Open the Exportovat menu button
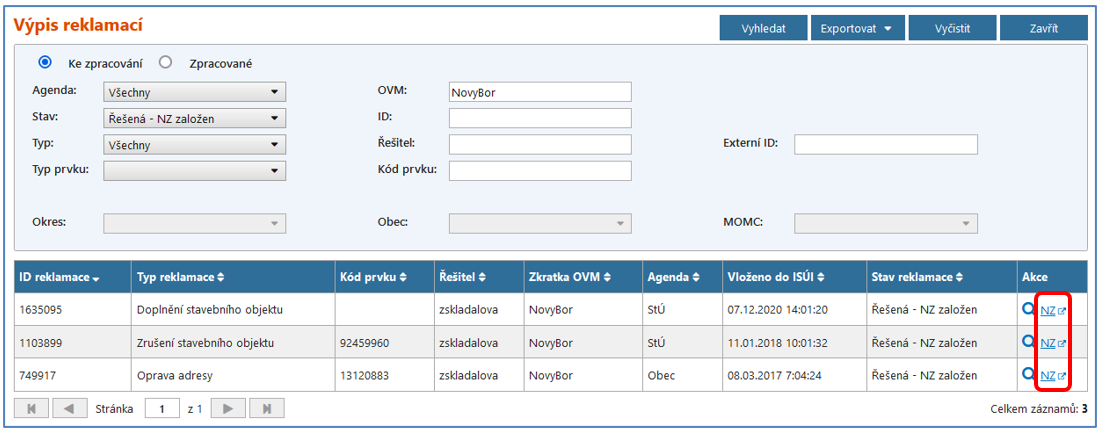Screen dimensions: 1099x430 tap(856, 28)
